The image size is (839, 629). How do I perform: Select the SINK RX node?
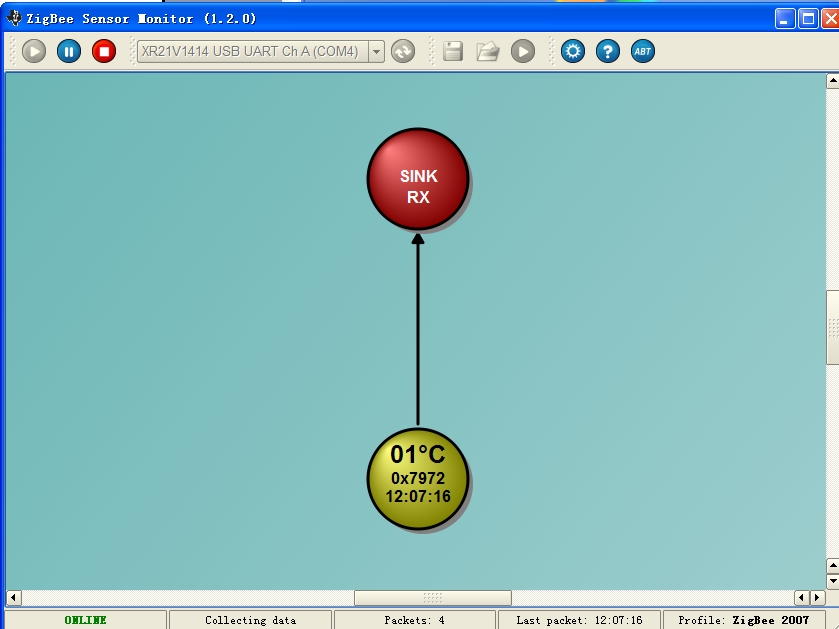[x=418, y=178]
